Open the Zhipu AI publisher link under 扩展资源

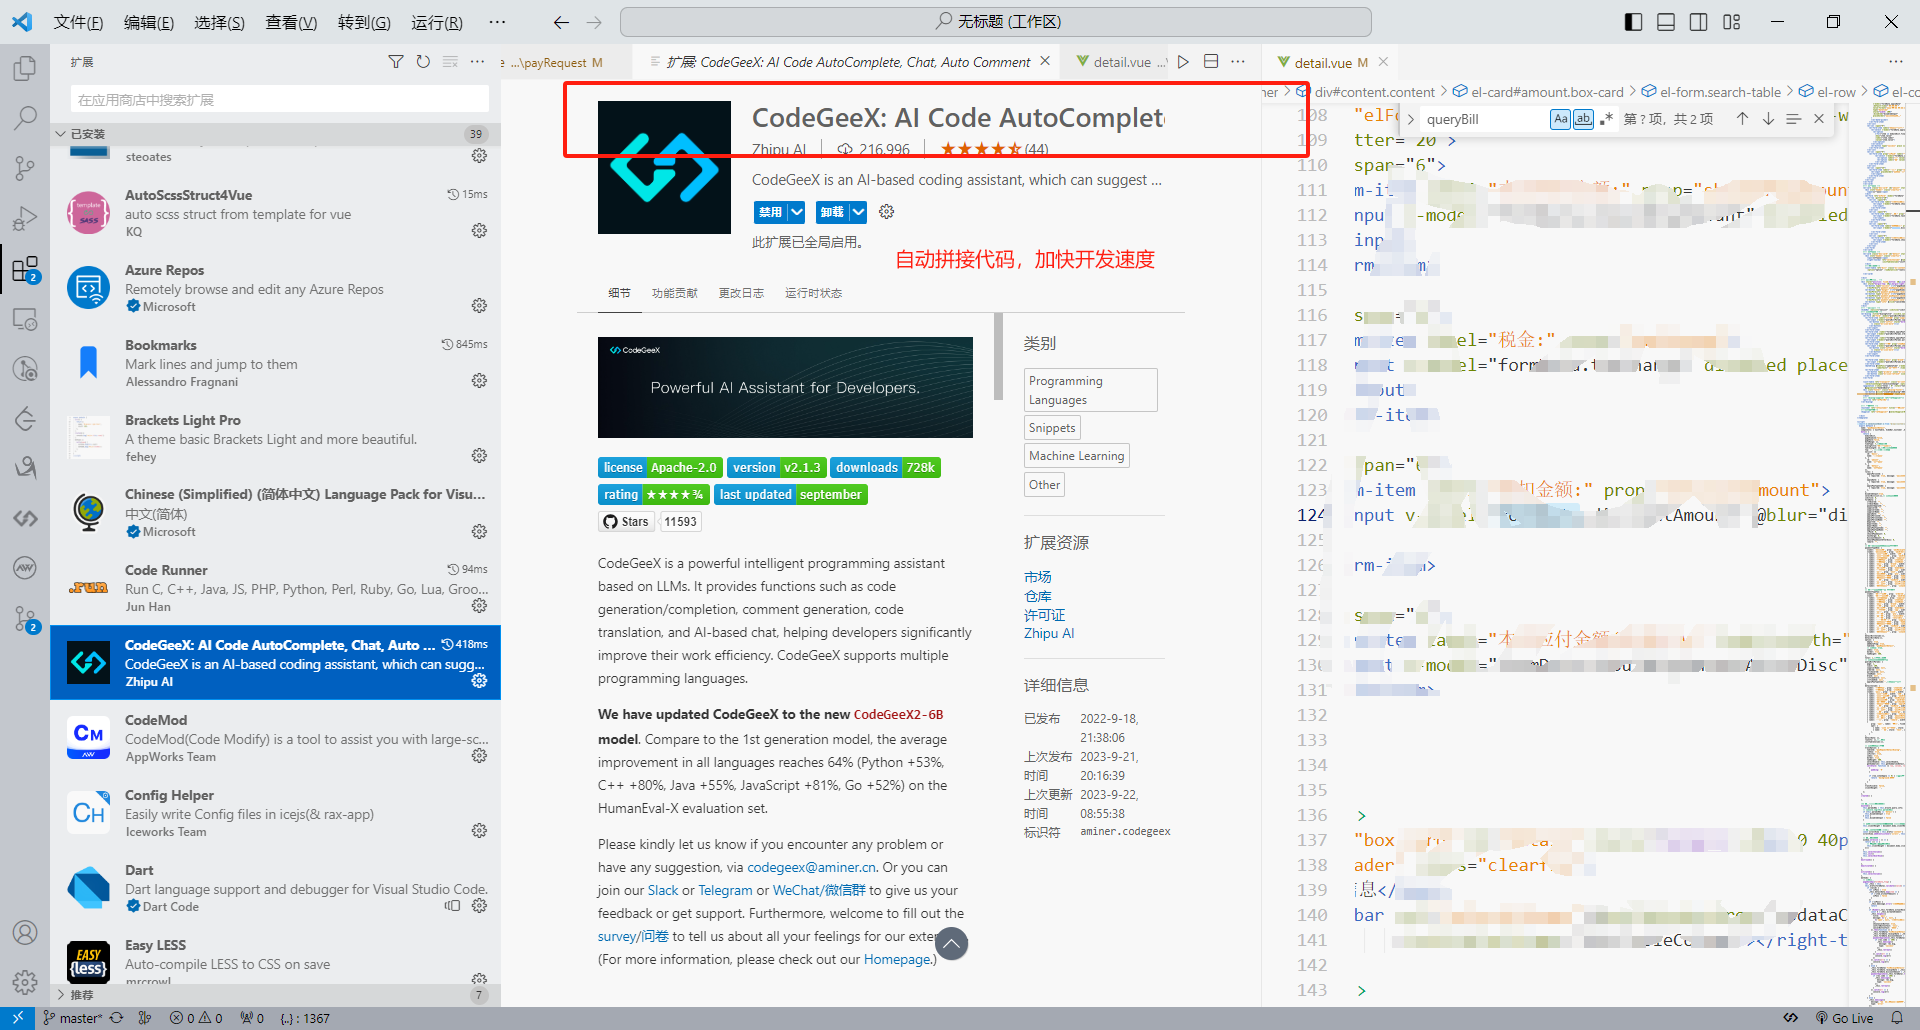point(1049,633)
